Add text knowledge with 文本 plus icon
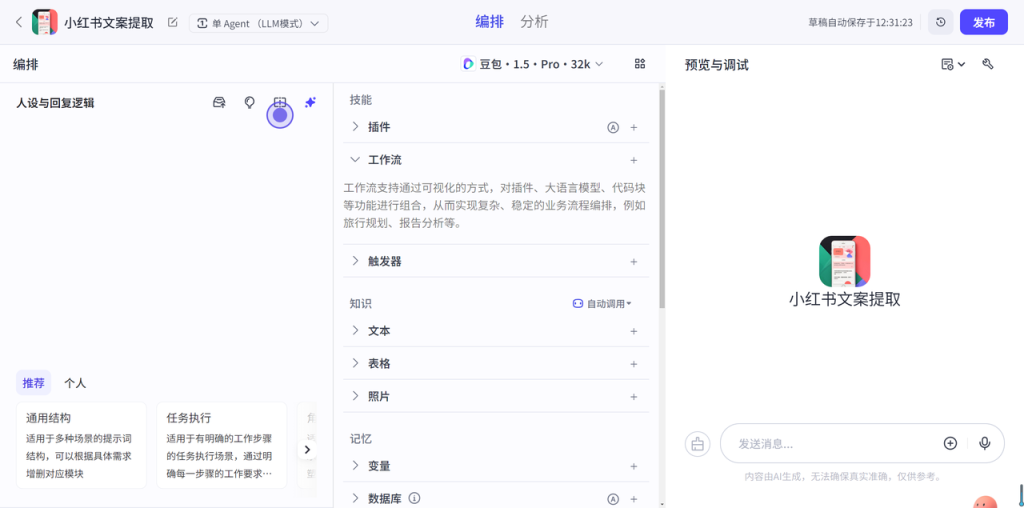Image resolution: width=1024 pixels, height=508 pixels. click(633, 331)
